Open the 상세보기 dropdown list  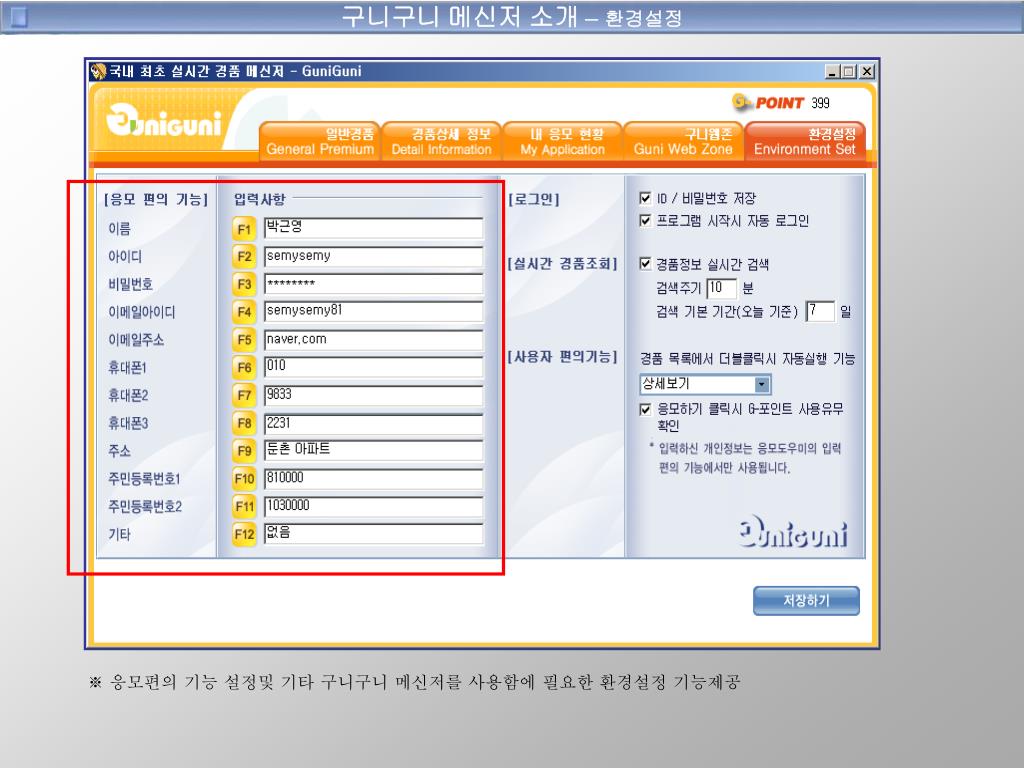click(x=761, y=385)
